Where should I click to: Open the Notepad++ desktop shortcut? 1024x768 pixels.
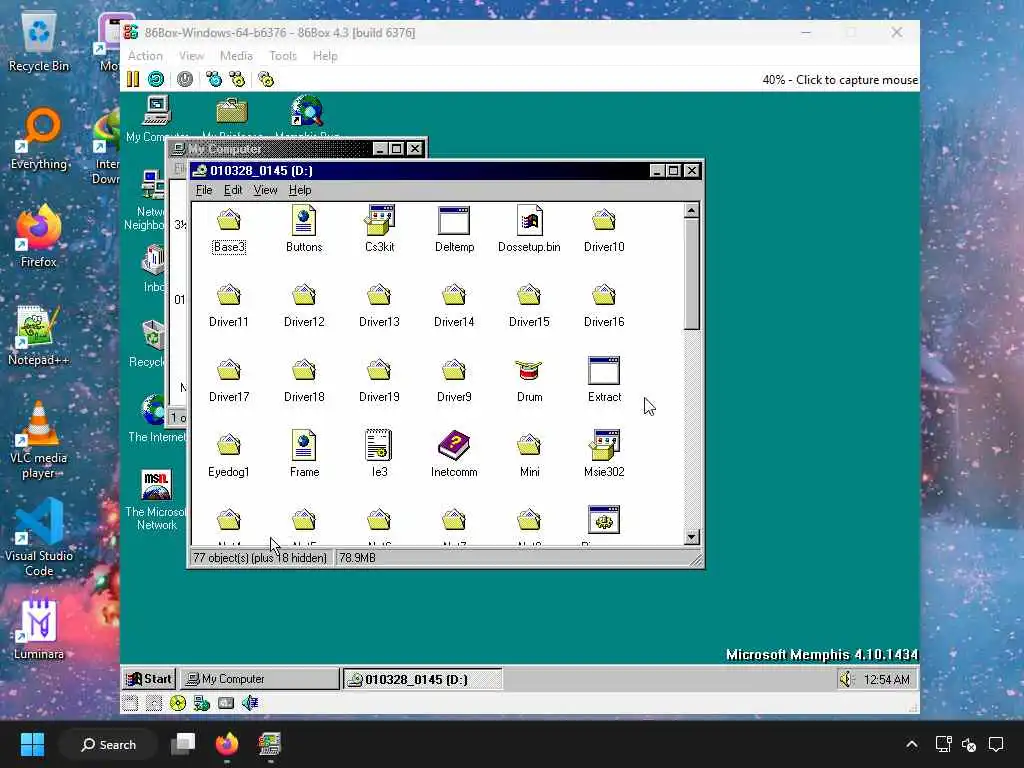(39, 336)
